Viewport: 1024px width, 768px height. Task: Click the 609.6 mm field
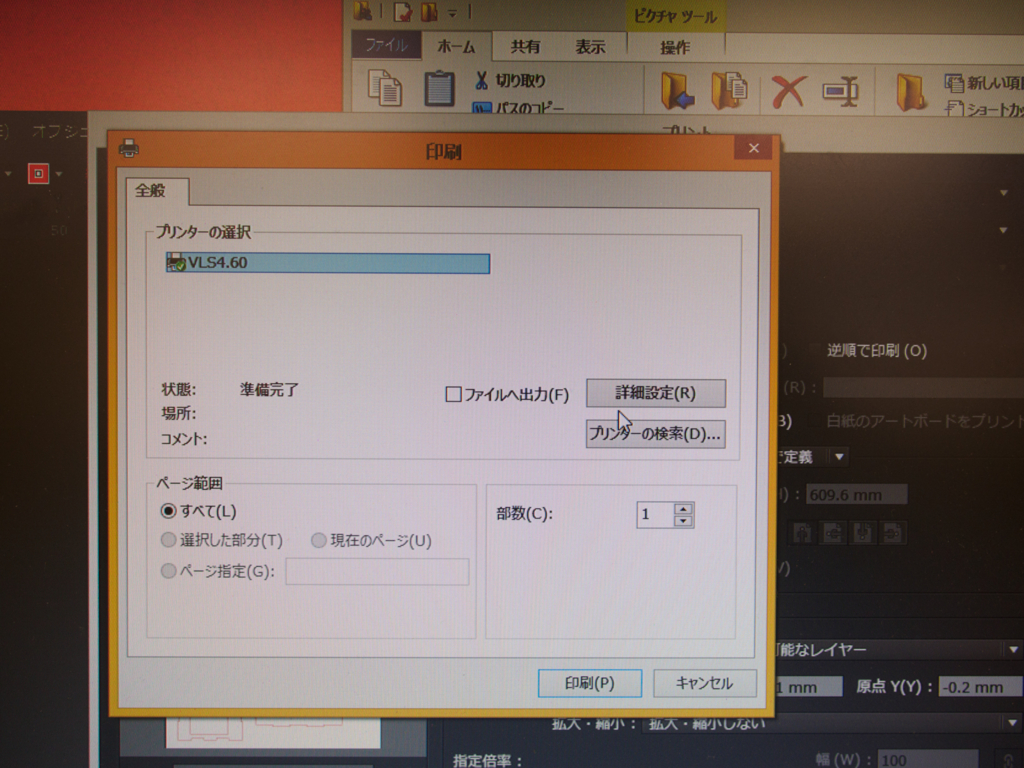pos(856,495)
